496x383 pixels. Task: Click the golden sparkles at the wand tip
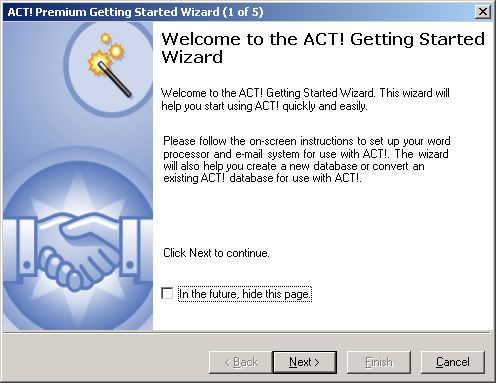point(105,53)
